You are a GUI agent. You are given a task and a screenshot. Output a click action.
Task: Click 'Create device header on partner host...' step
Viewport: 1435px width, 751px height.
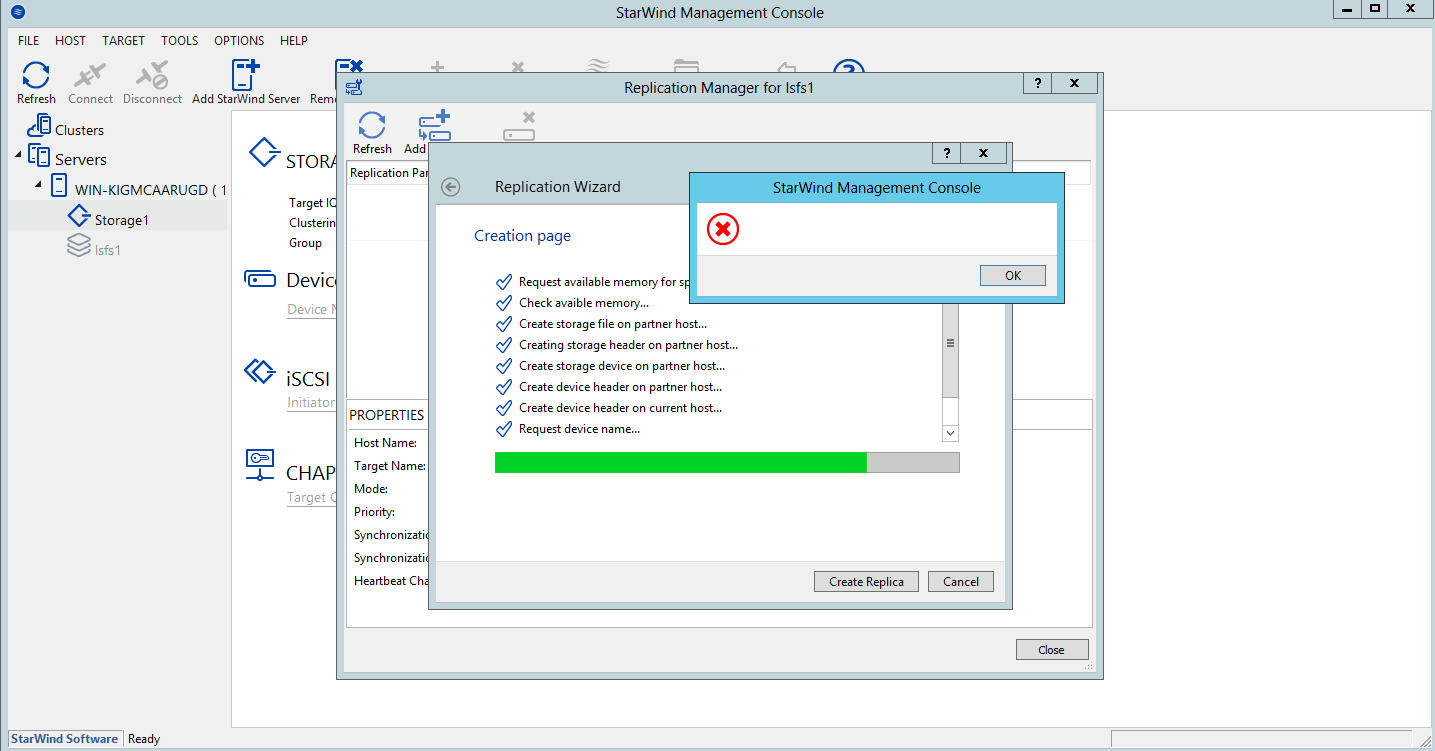tap(620, 387)
